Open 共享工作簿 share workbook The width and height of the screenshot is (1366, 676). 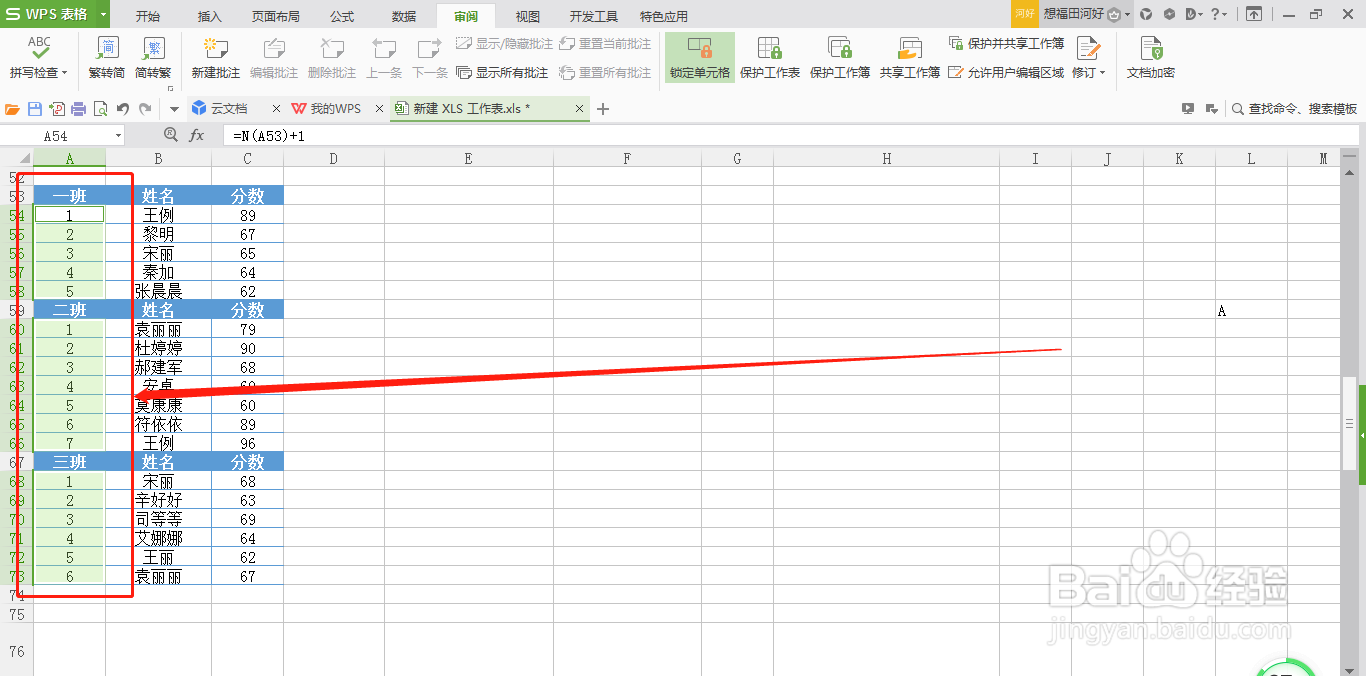pos(909,58)
